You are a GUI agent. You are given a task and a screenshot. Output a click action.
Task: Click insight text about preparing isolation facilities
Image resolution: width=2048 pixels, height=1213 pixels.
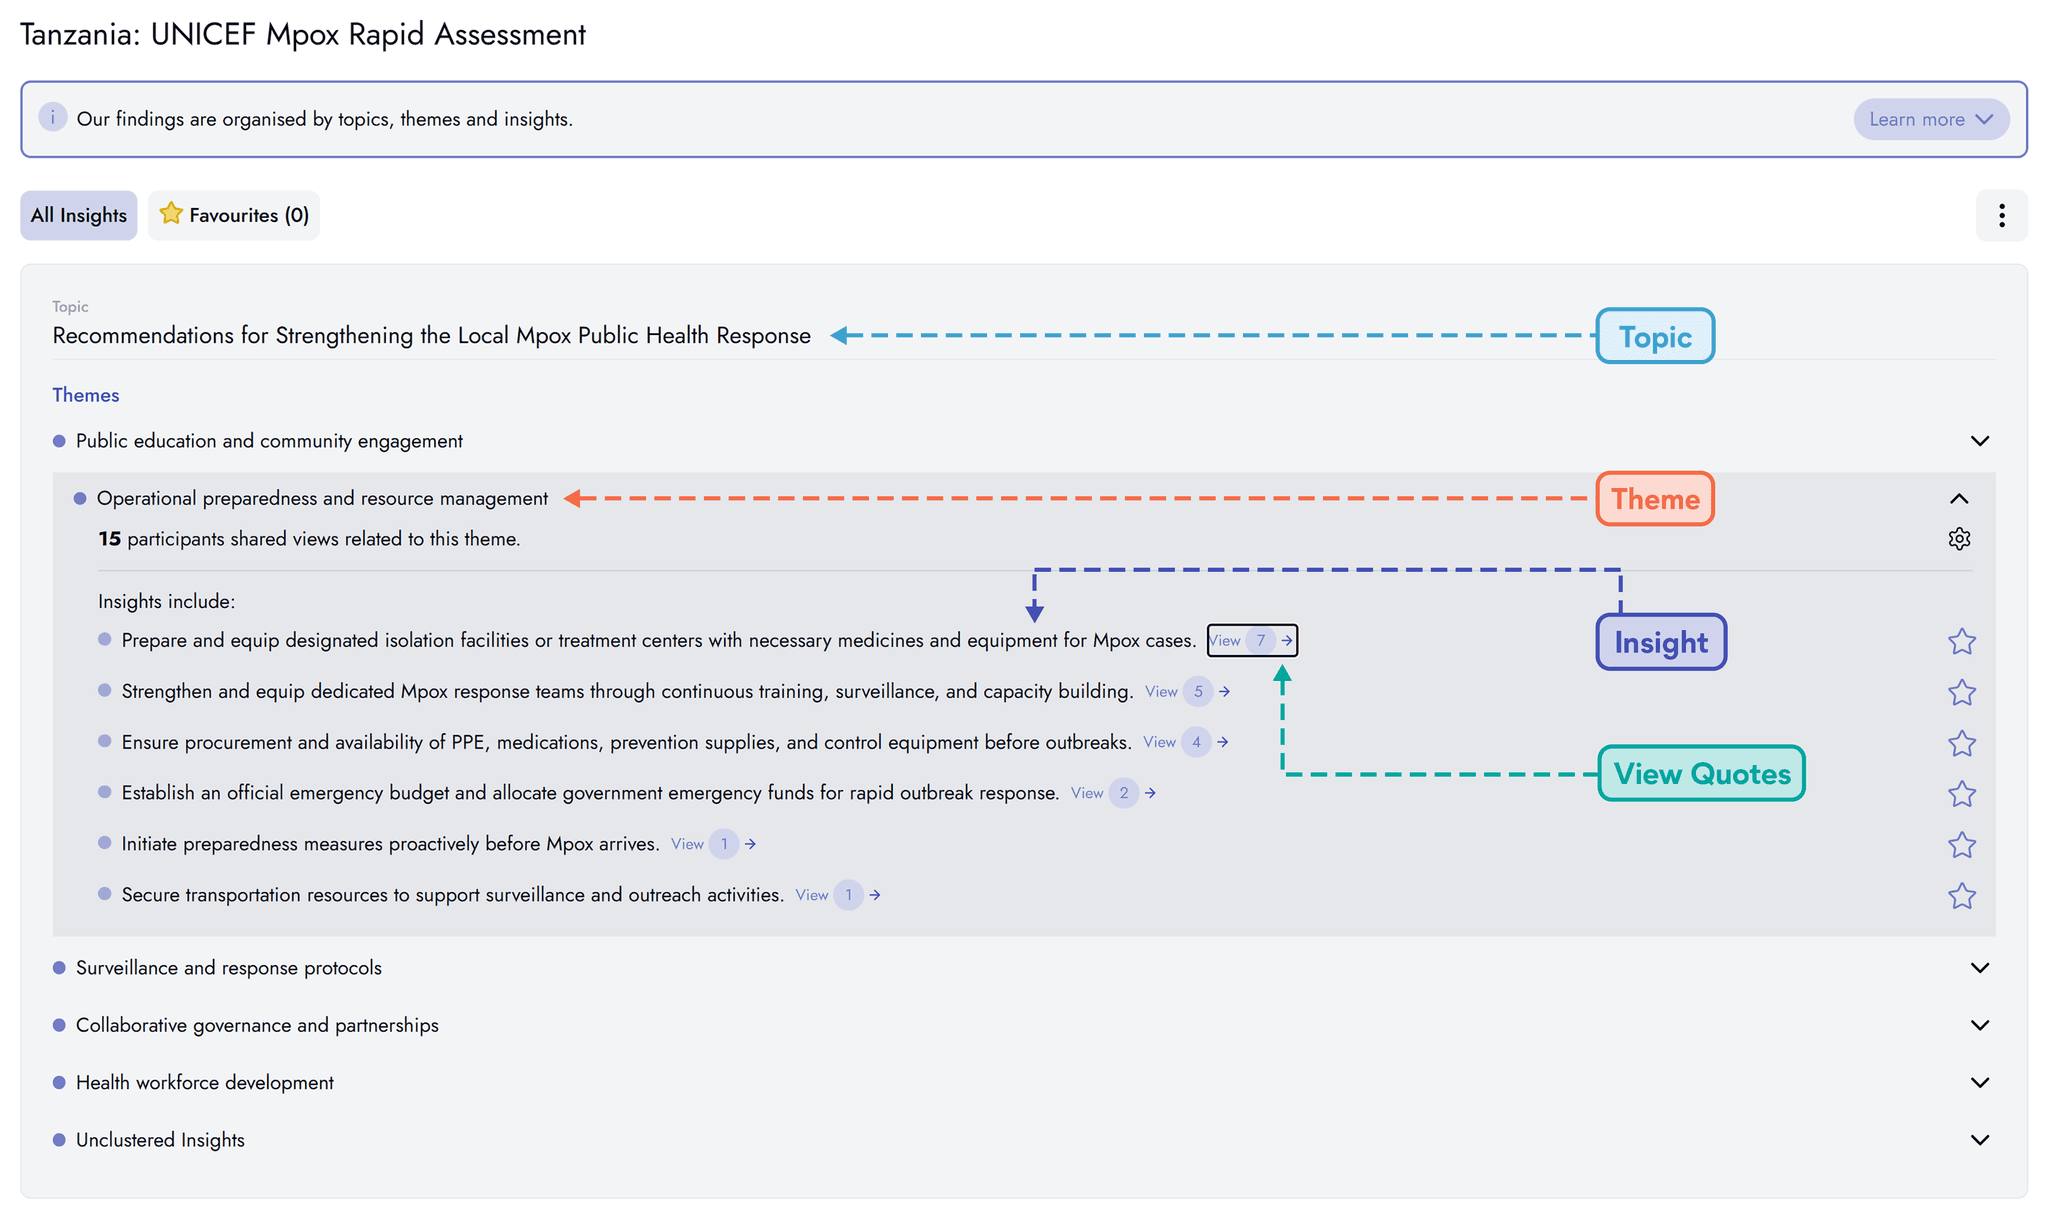point(659,640)
